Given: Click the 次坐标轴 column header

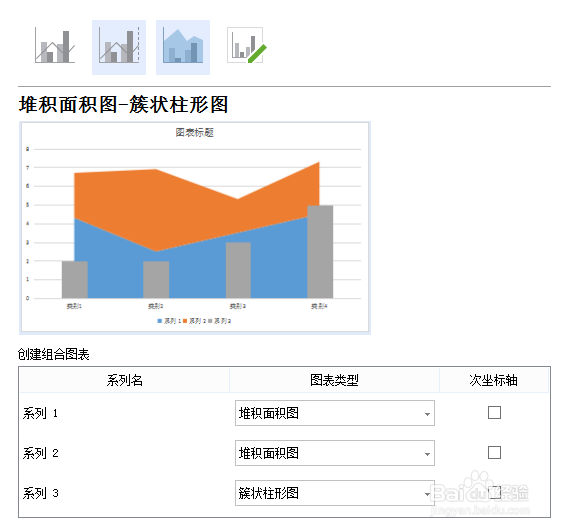Looking at the screenshot, I should (494, 380).
